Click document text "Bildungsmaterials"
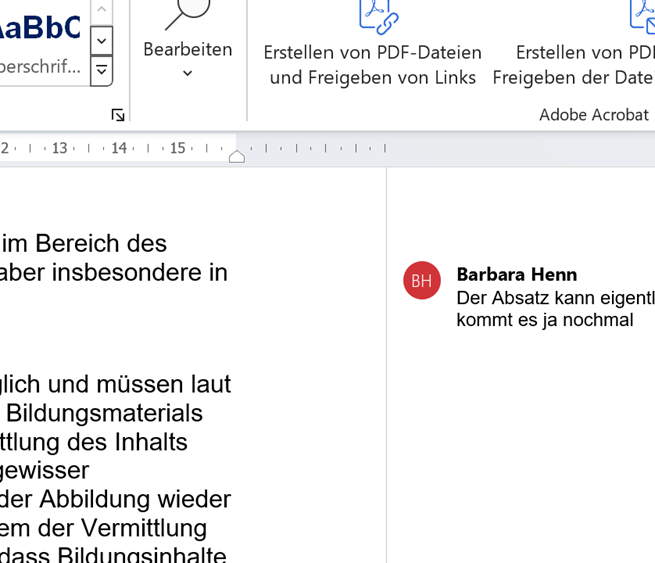 pos(104,413)
